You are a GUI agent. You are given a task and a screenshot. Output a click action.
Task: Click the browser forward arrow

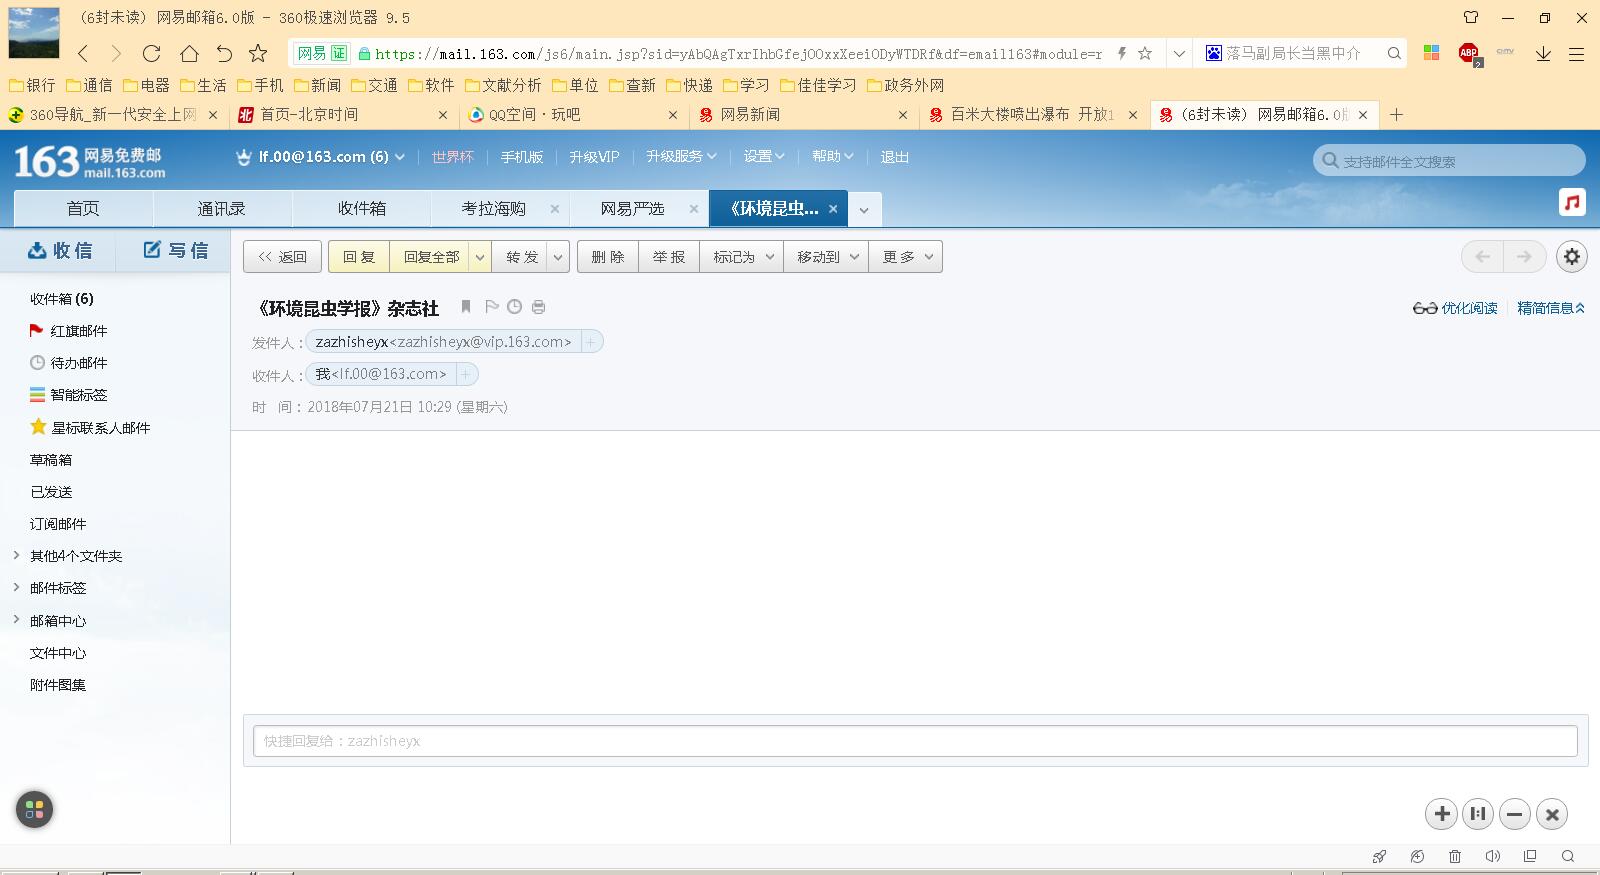(x=116, y=54)
